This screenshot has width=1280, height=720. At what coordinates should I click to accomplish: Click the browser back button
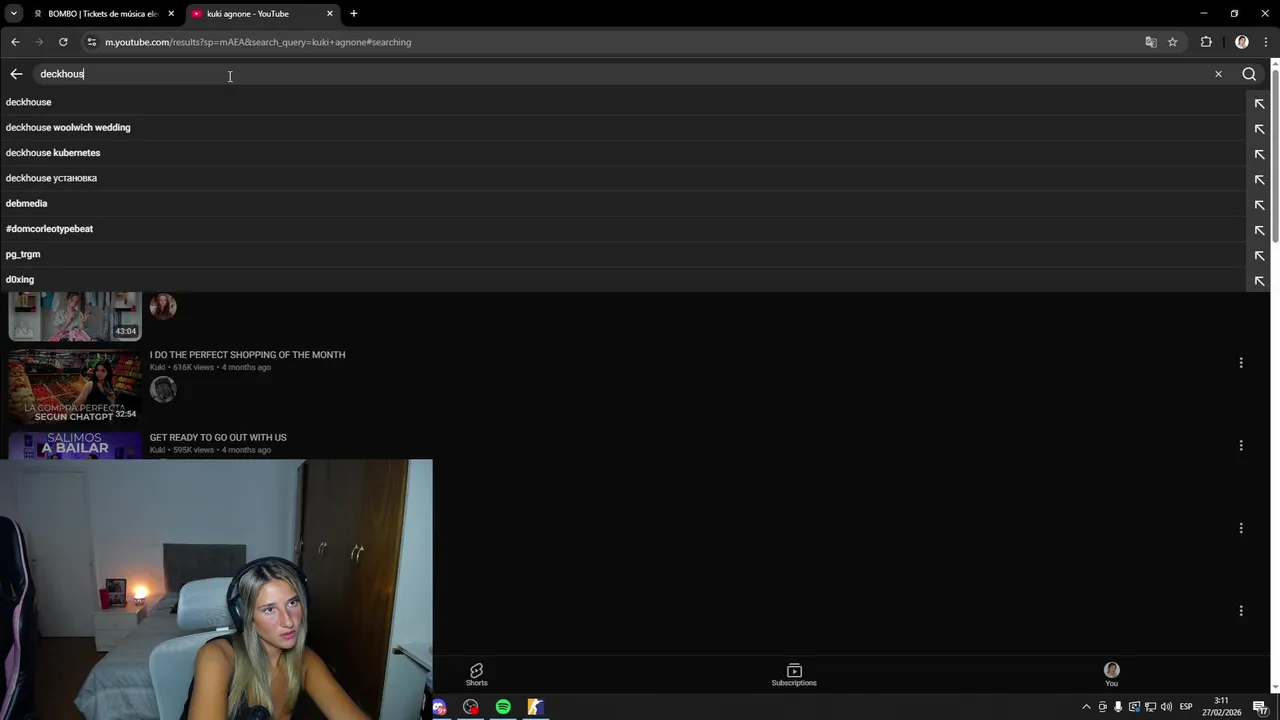(x=15, y=42)
